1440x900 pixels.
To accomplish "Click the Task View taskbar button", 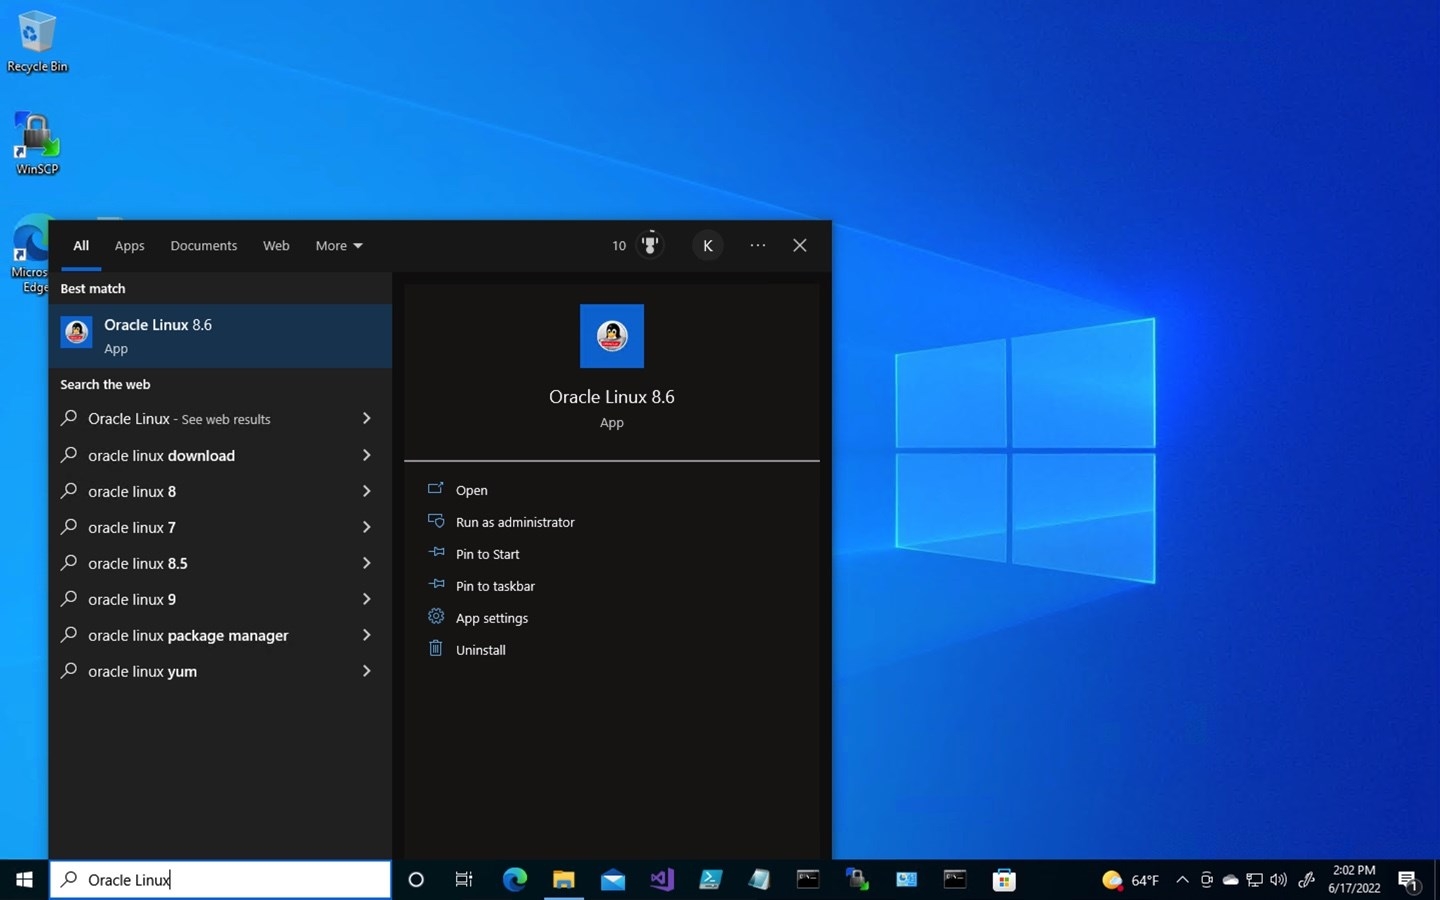I will coord(464,880).
